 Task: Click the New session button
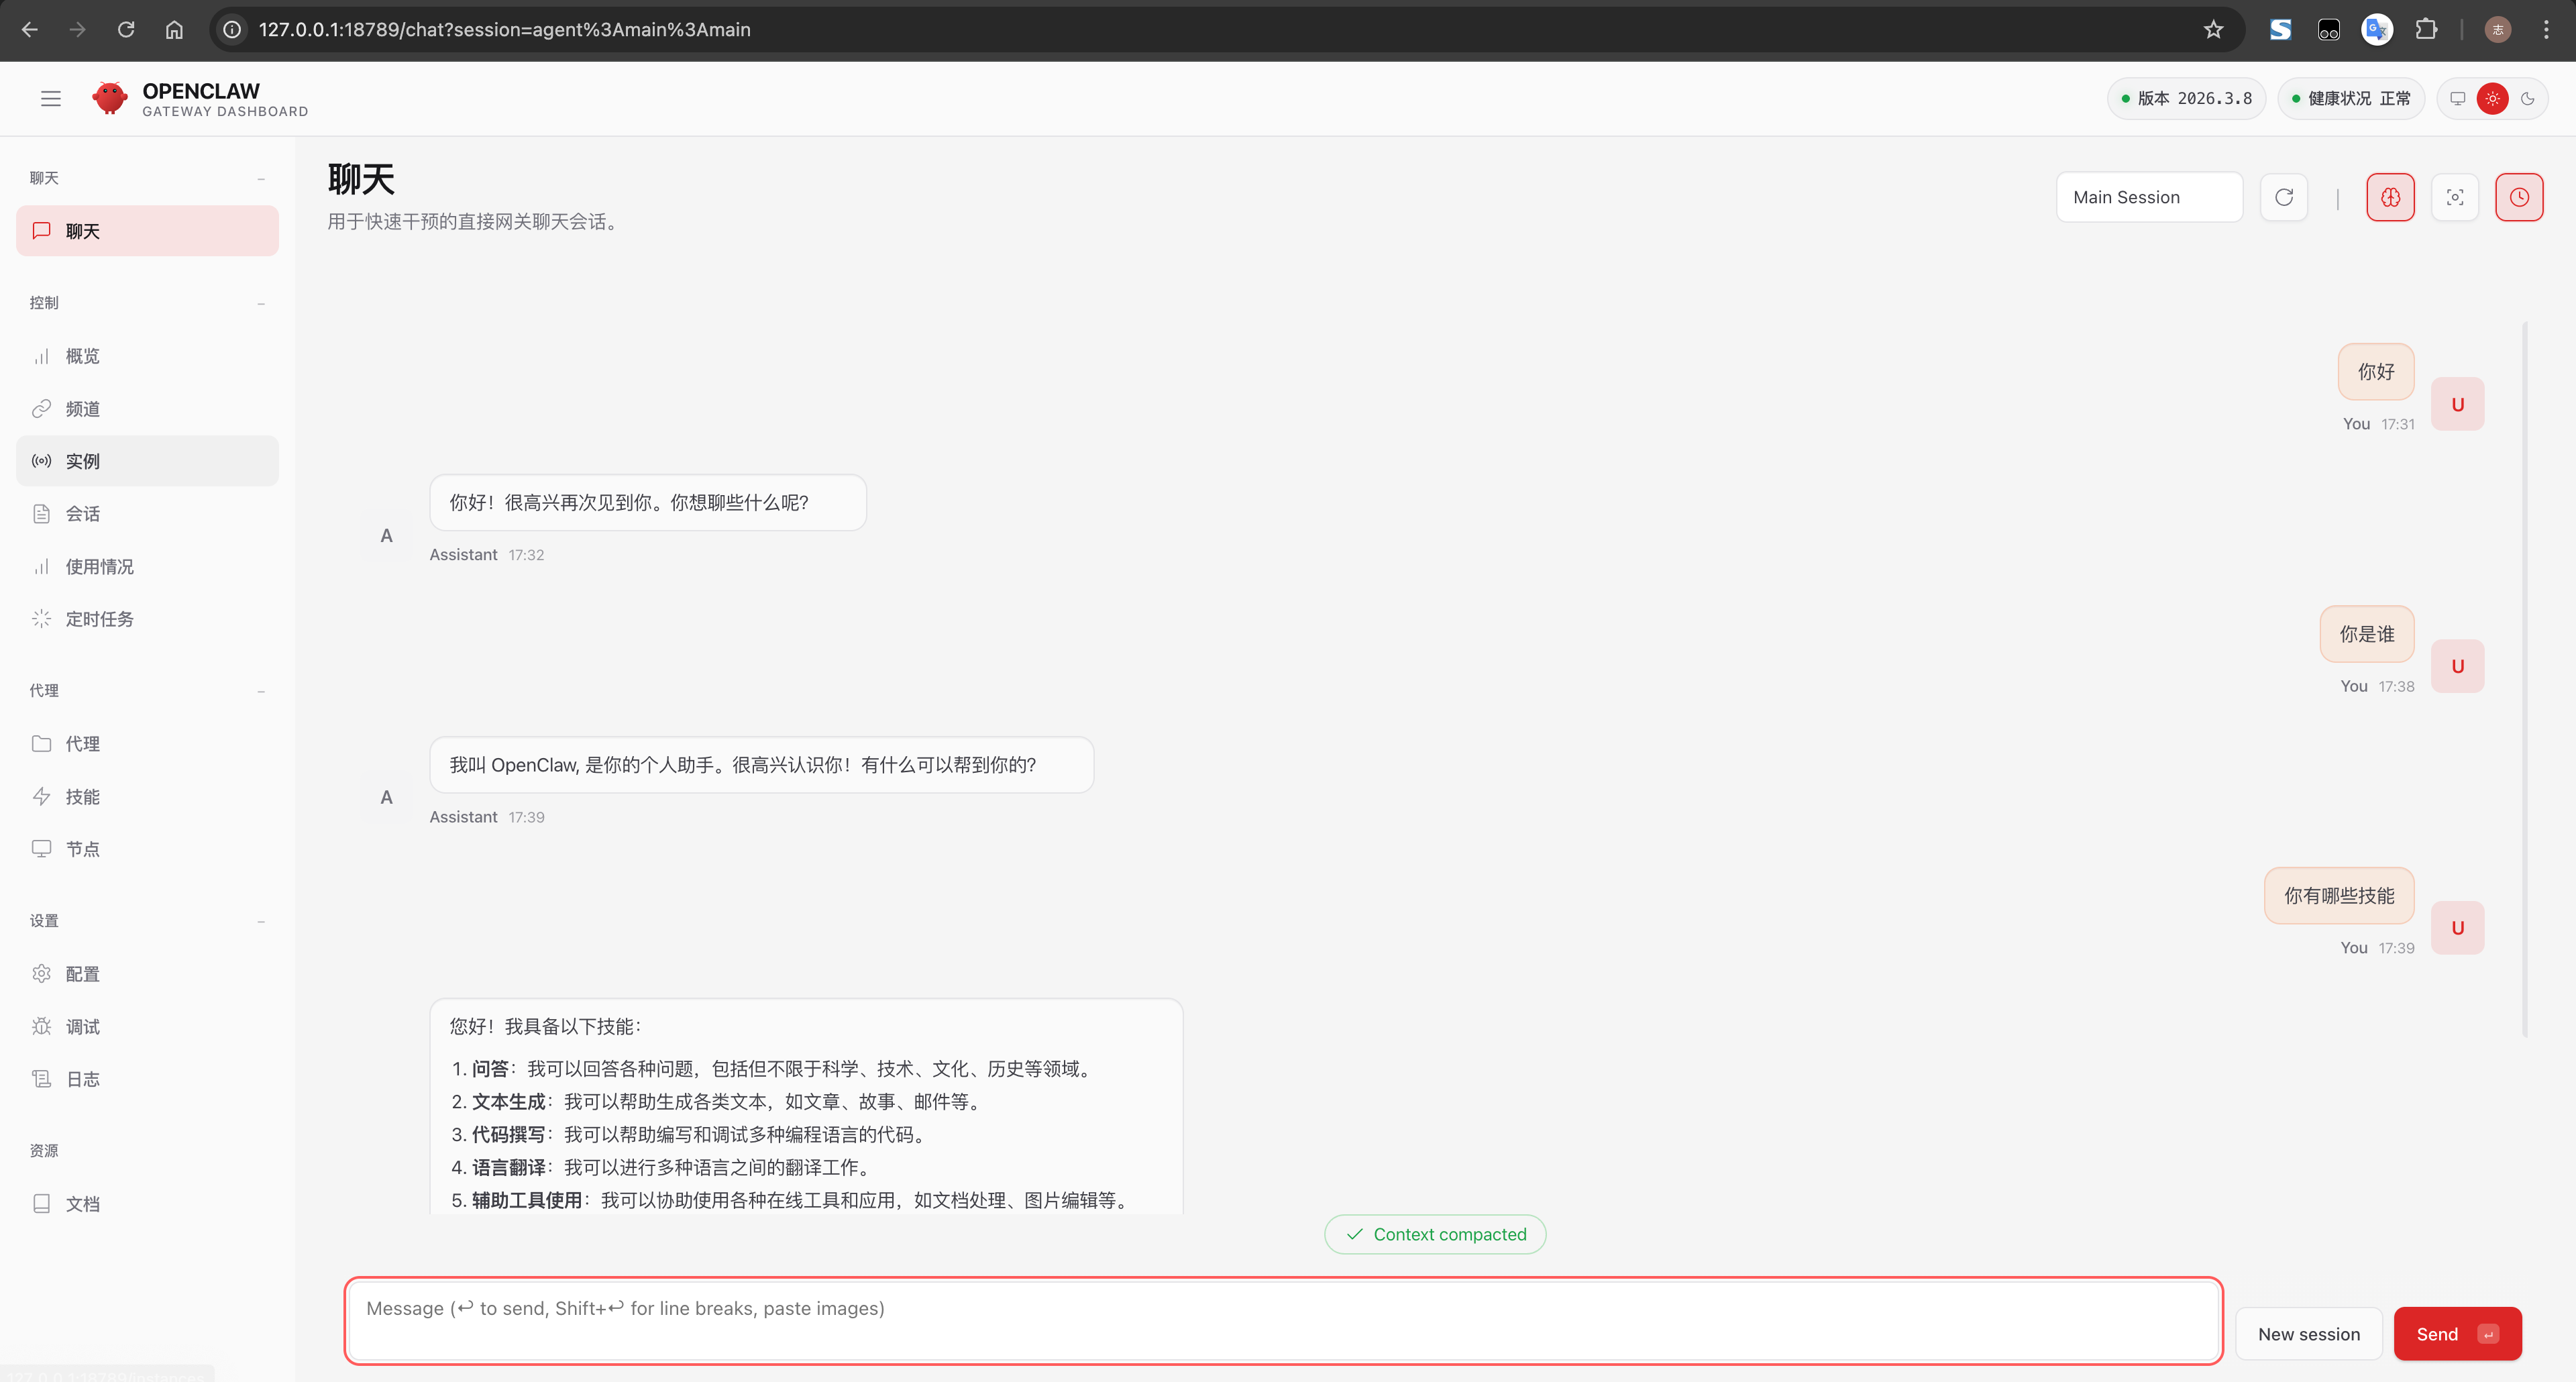(x=2308, y=1334)
